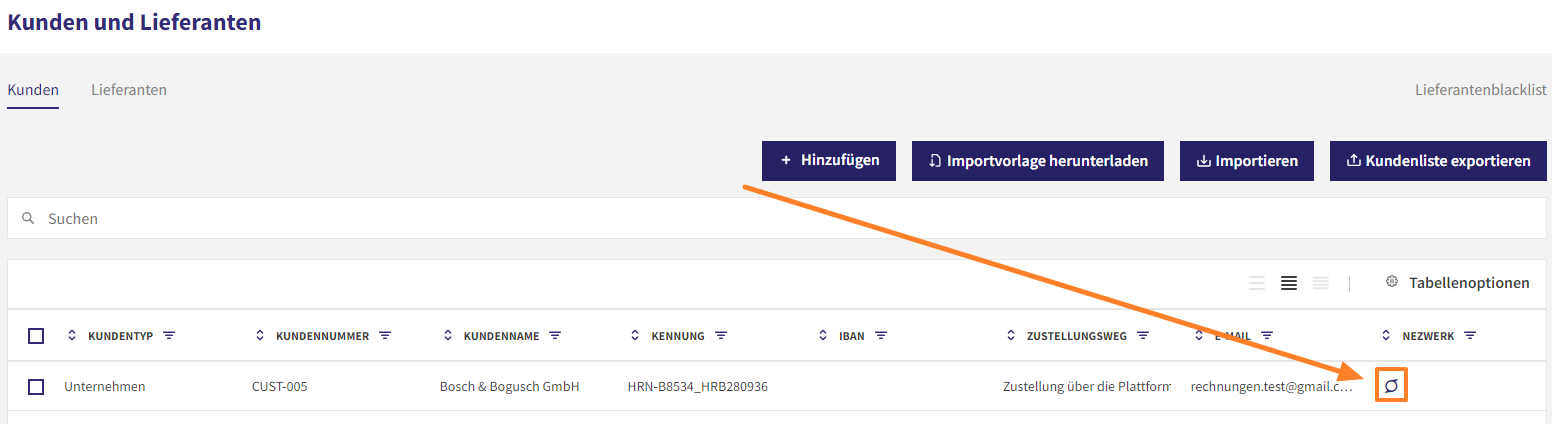Open filter for Kundenname column
Screen dimensions: 1552x424
point(555,336)
